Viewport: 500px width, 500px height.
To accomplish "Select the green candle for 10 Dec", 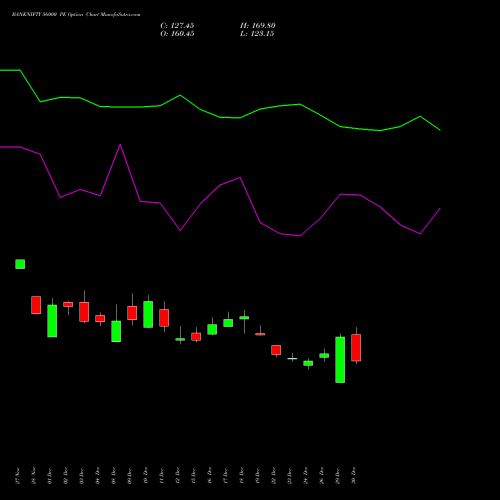I will pyautogui.click(x=148, y=314).
